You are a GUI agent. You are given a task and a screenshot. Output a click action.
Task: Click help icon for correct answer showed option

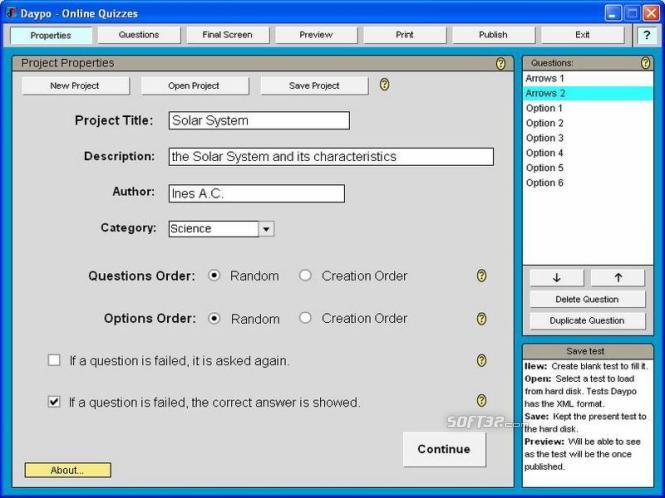click(x=481, y=400)
